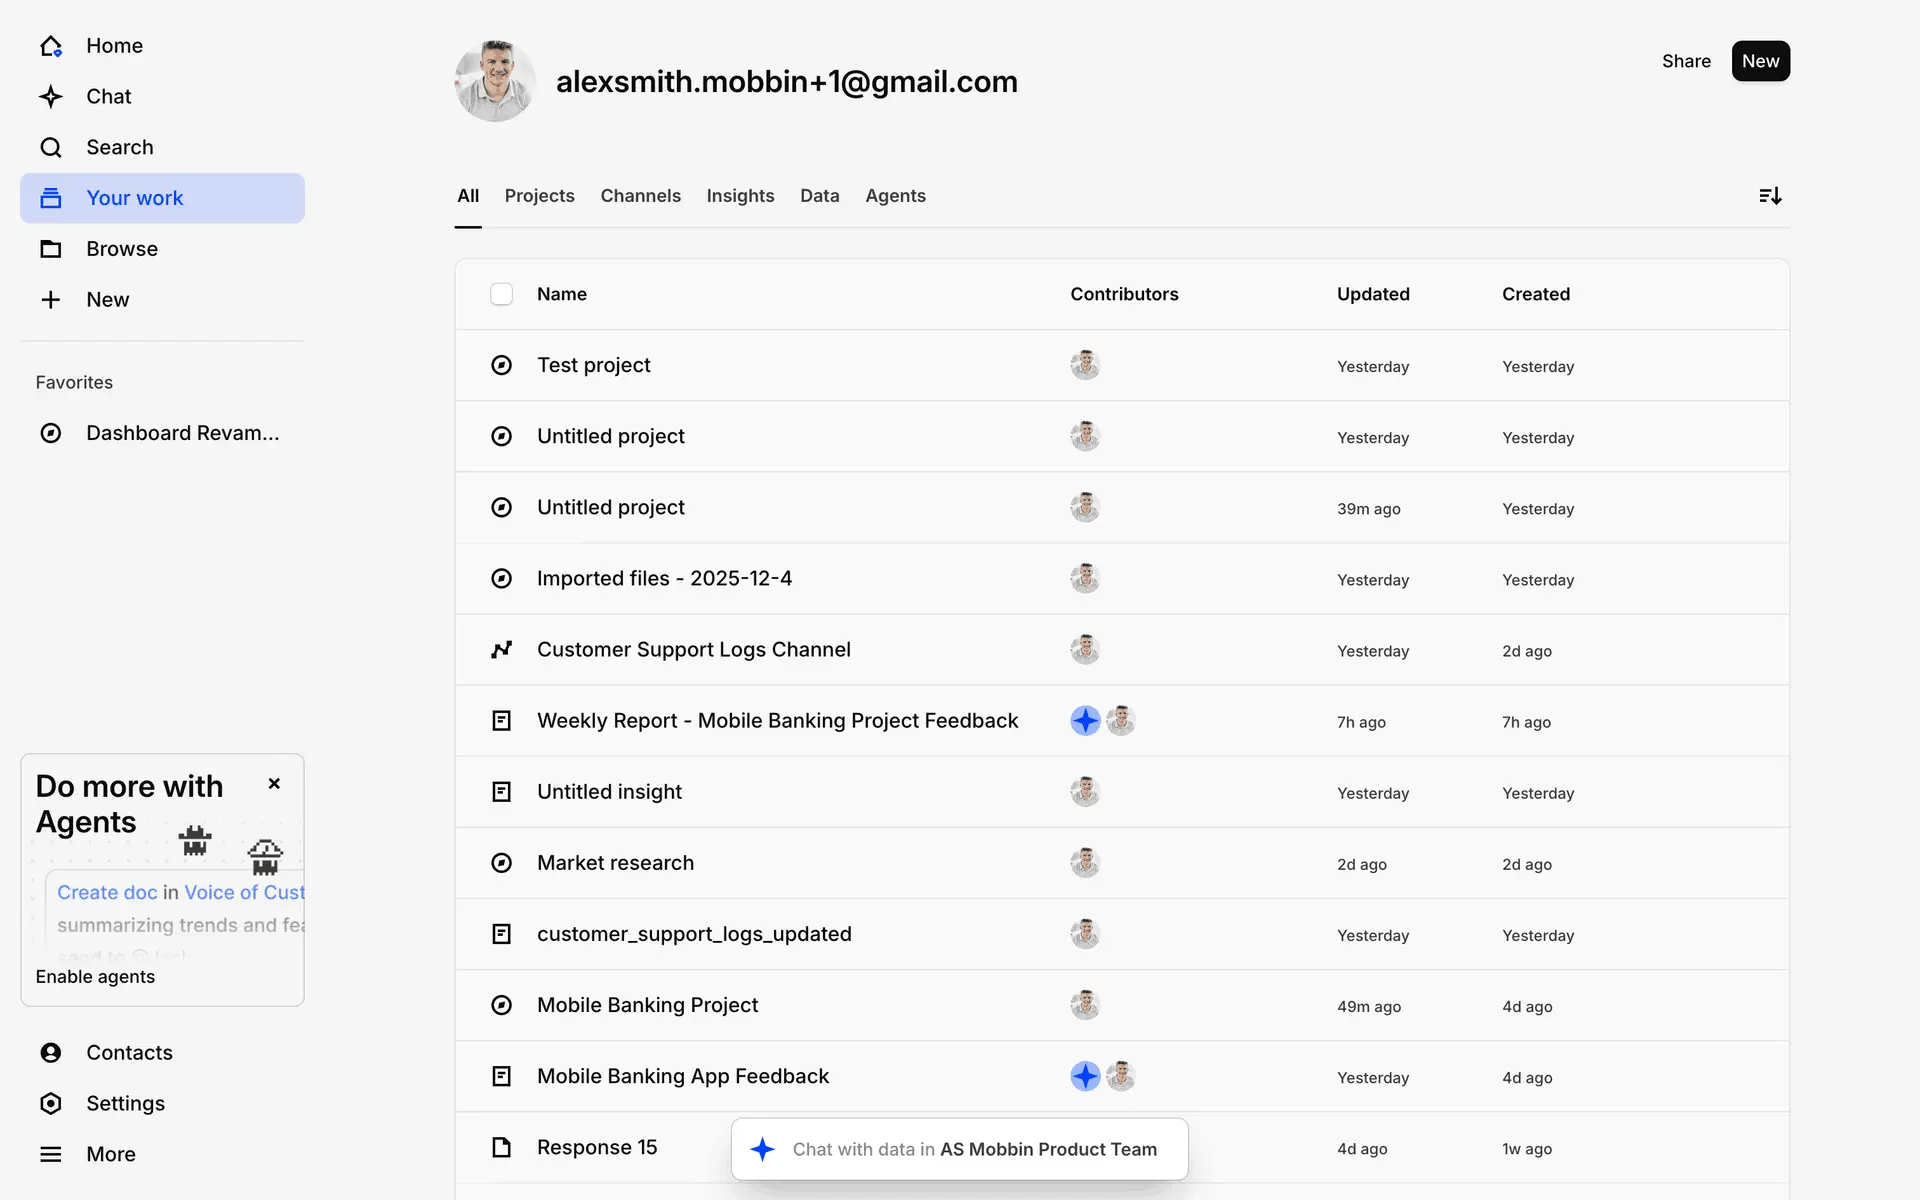Open Chat via sparkle icon
The image size is (1920, 1200).
(x=51, y=97)
